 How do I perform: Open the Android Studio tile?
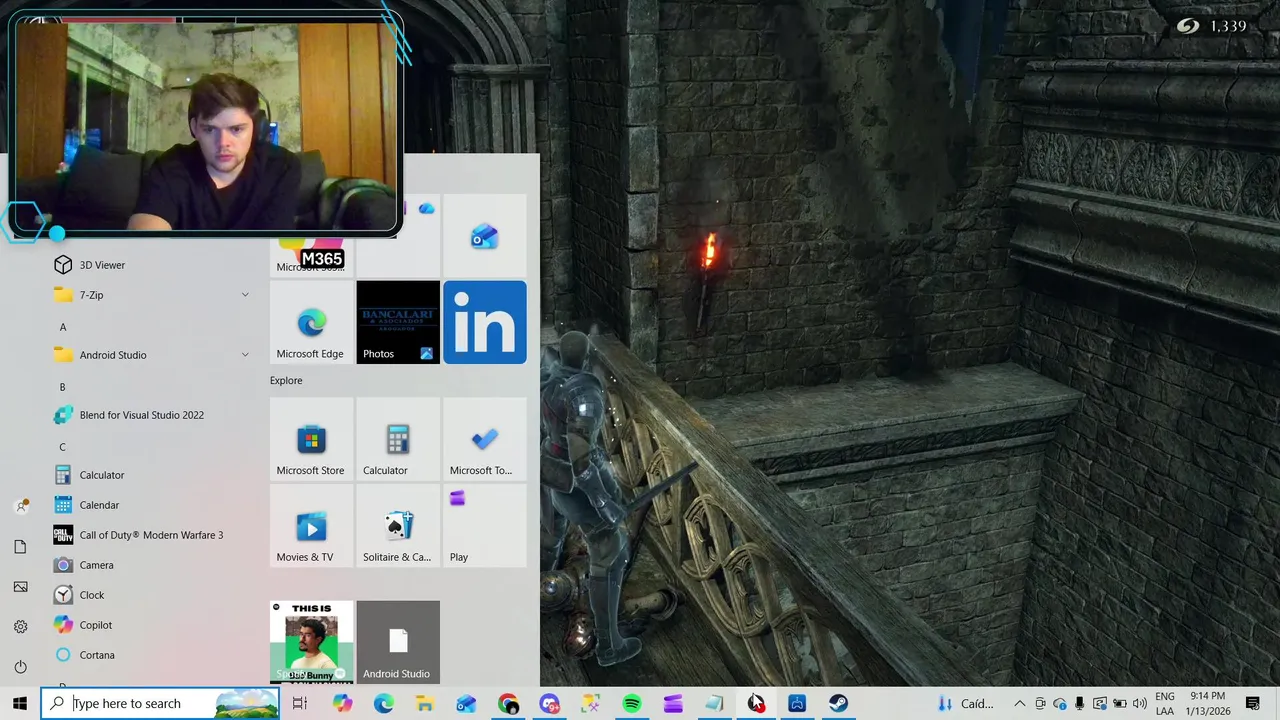coord(398,642)
